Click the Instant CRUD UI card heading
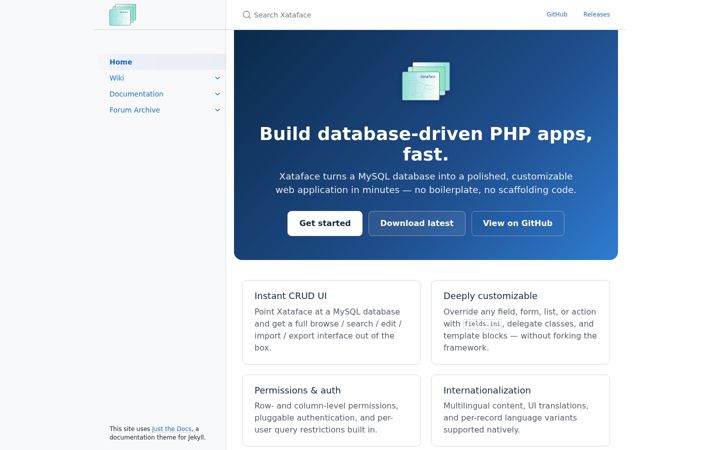This screenshot has width=720, height=450. (x=291, y=296)
